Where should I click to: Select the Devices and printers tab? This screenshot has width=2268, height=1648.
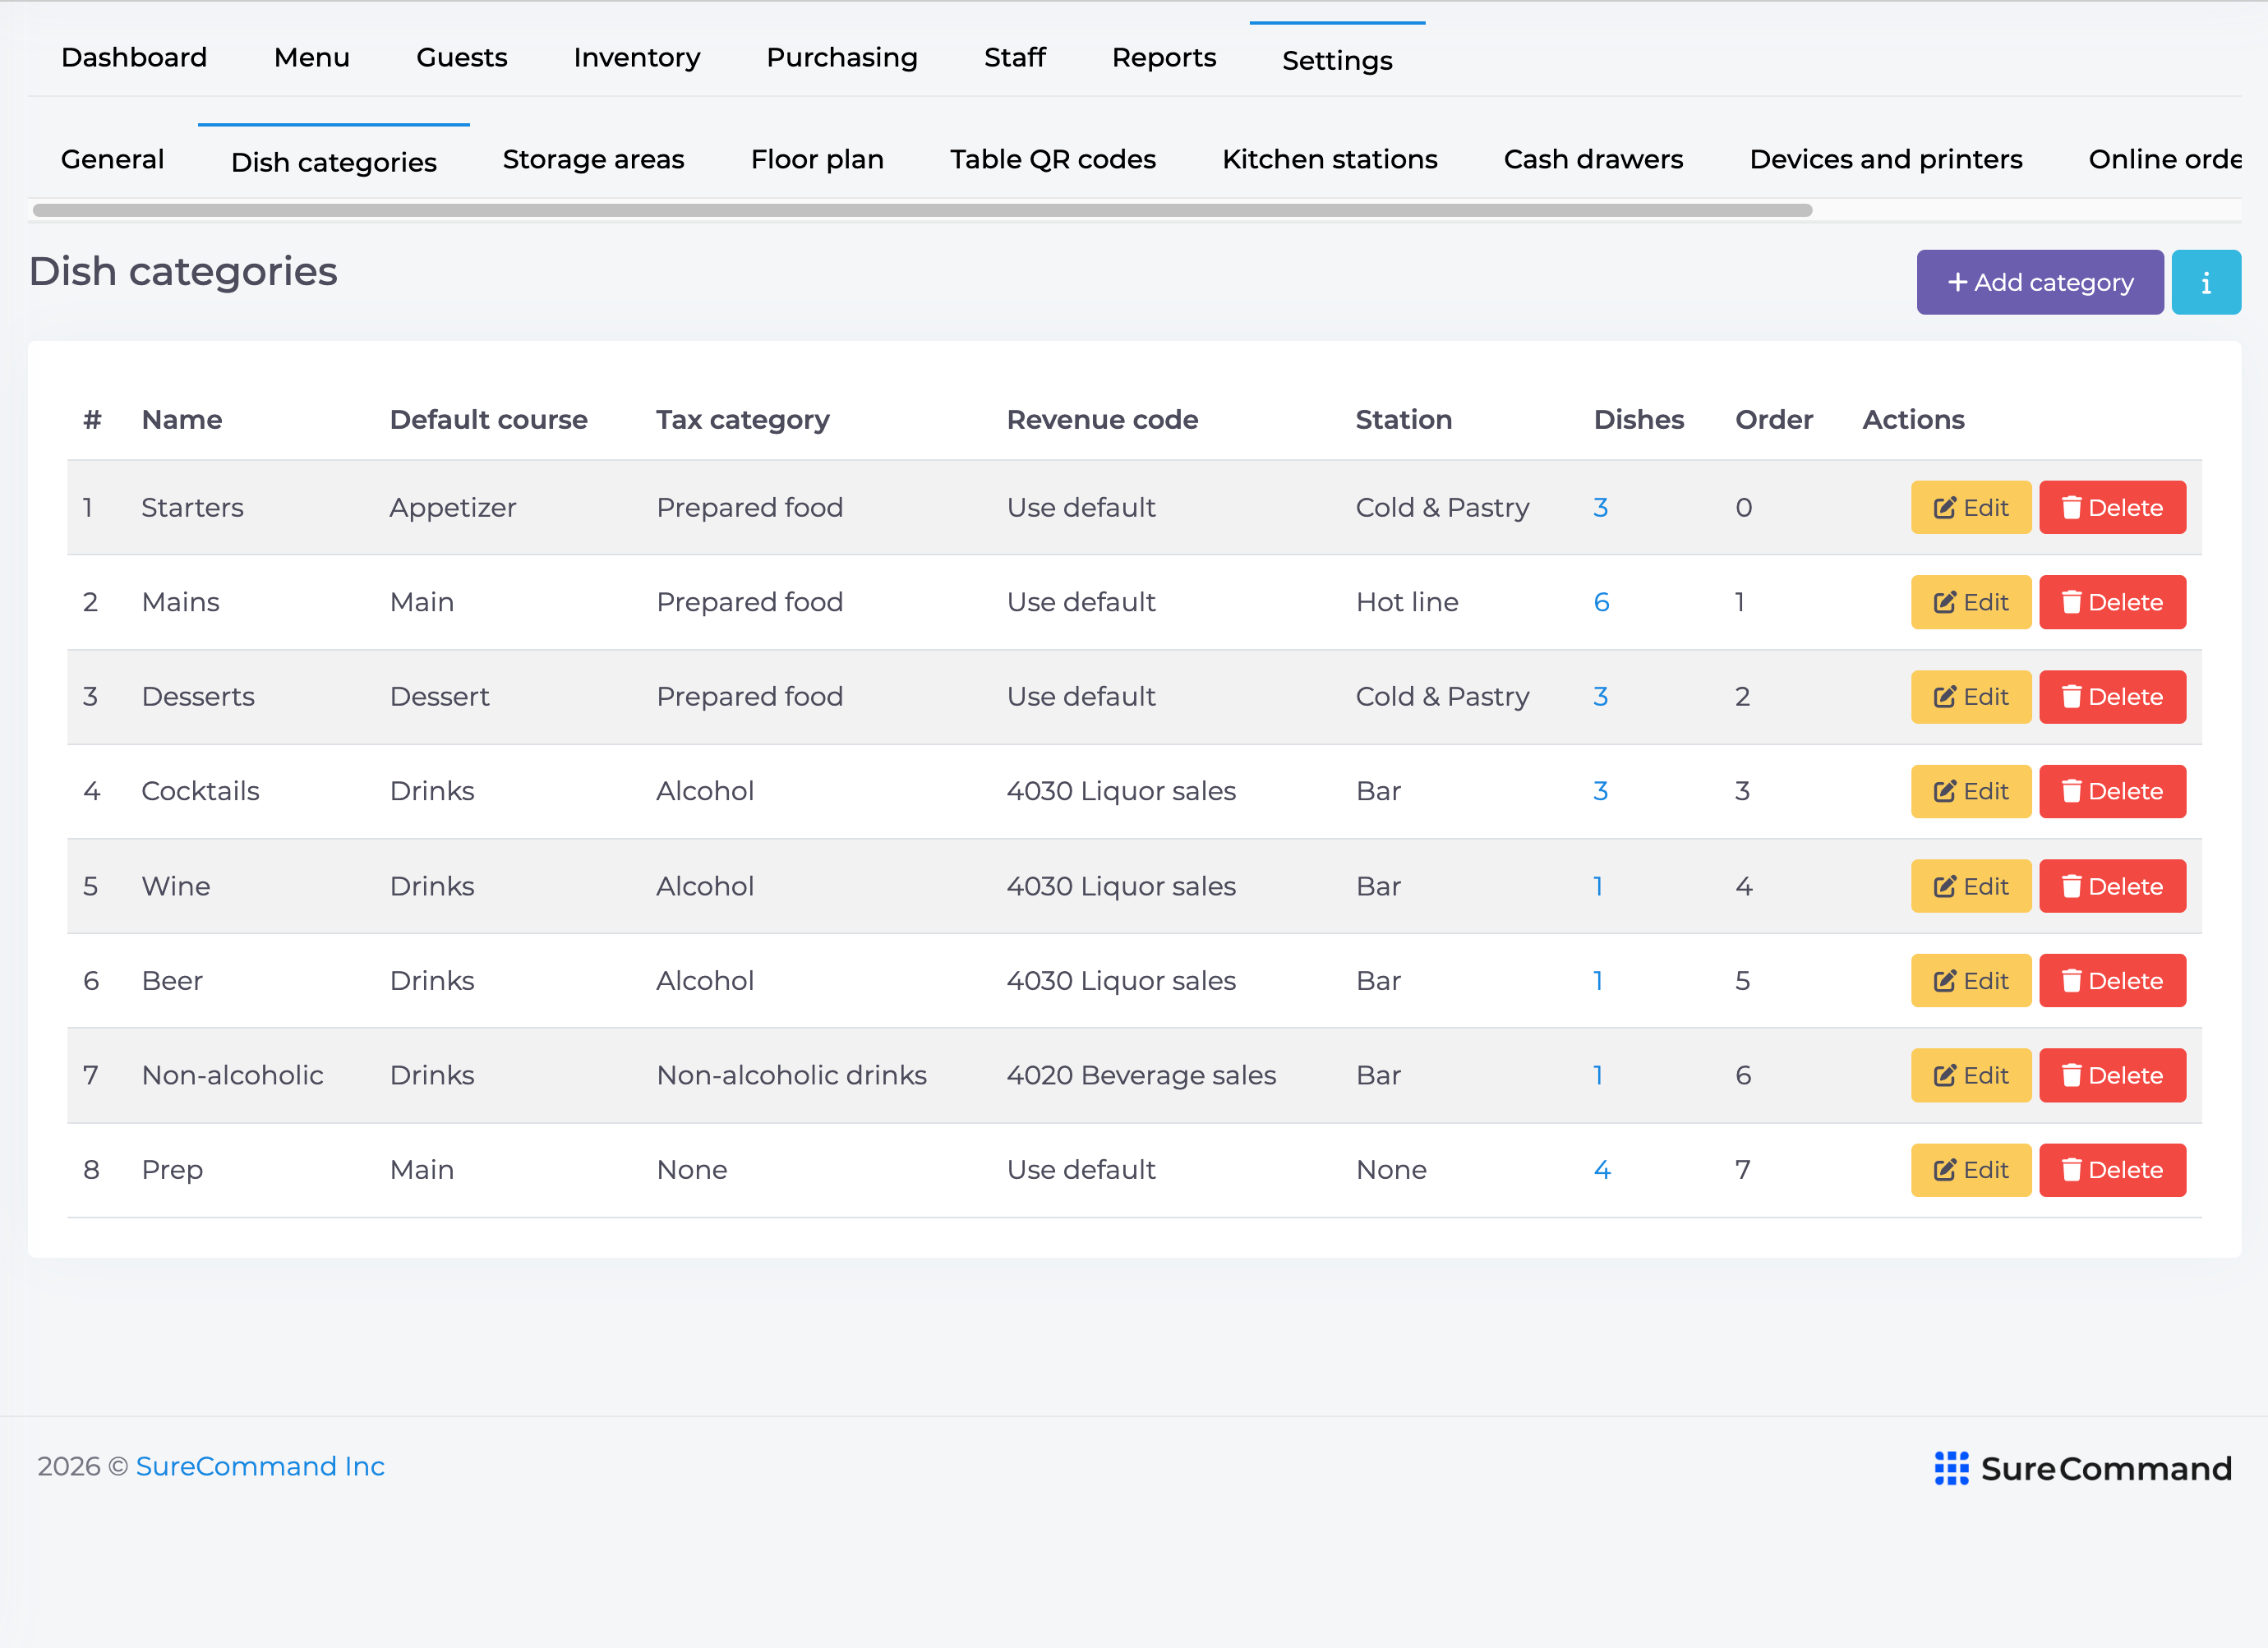coord(1885,159)
